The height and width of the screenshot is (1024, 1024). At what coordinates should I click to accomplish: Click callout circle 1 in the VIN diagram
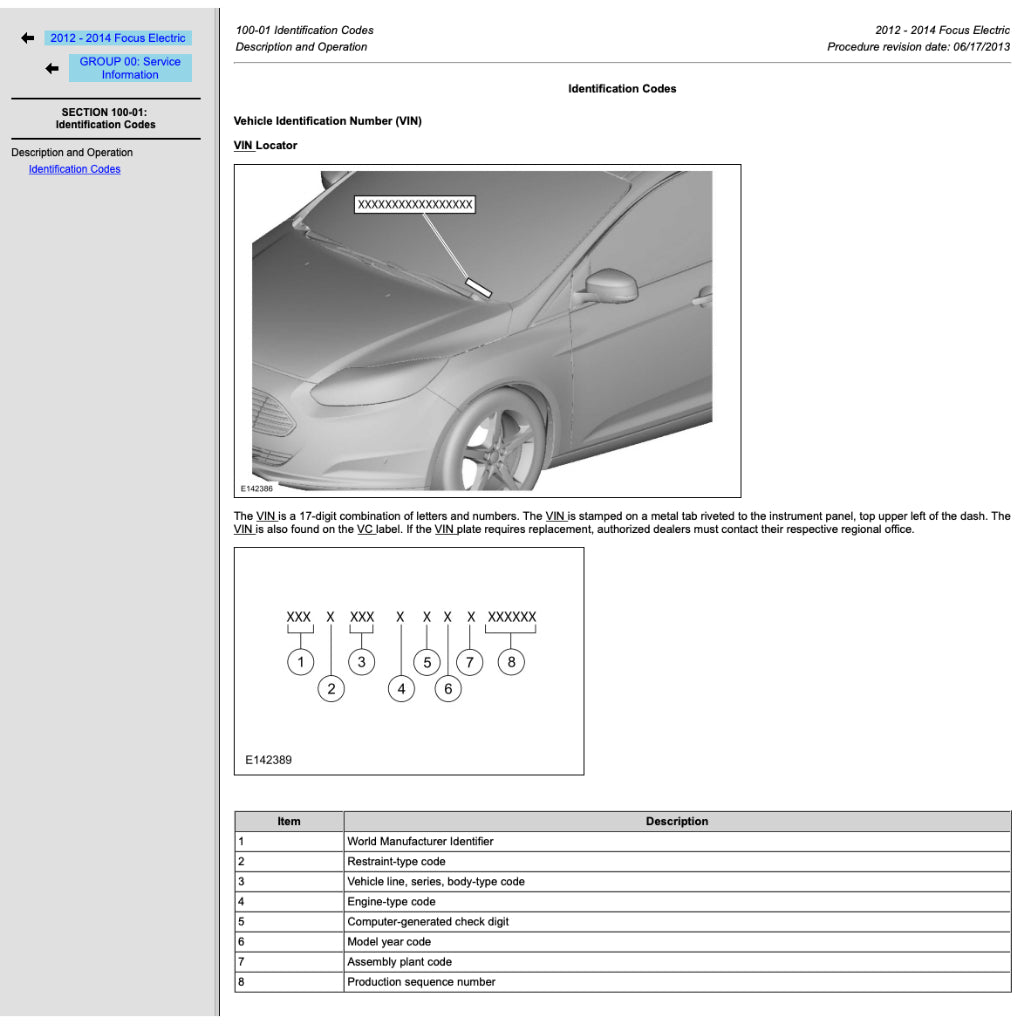(300, 661)
